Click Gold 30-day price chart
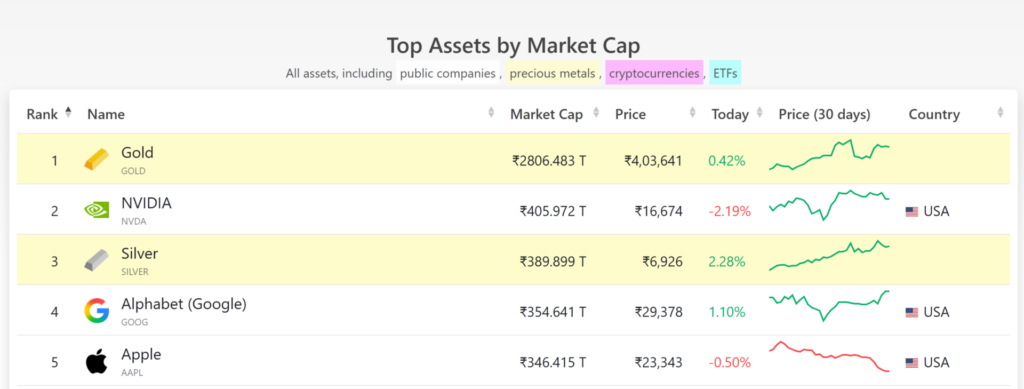 pos(829,155)
